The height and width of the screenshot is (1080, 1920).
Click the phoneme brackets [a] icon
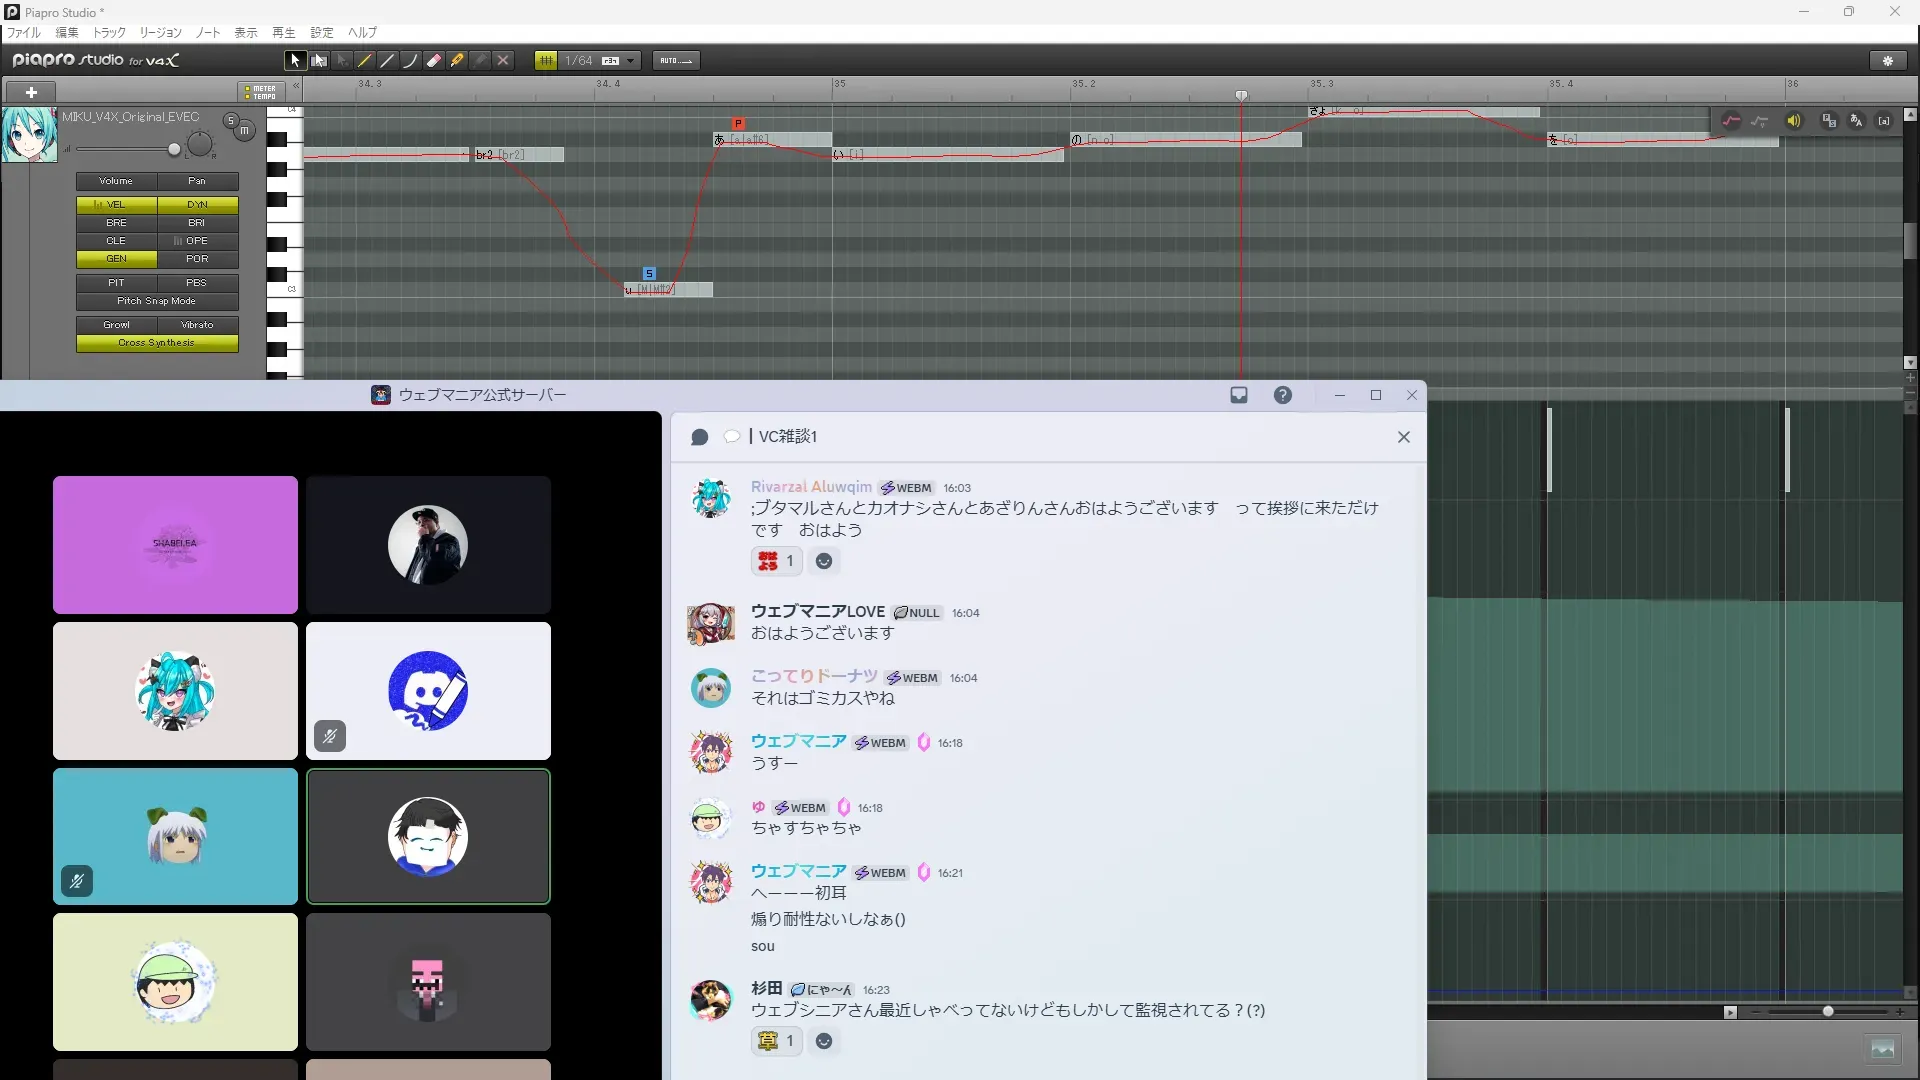pos(1884,121)
